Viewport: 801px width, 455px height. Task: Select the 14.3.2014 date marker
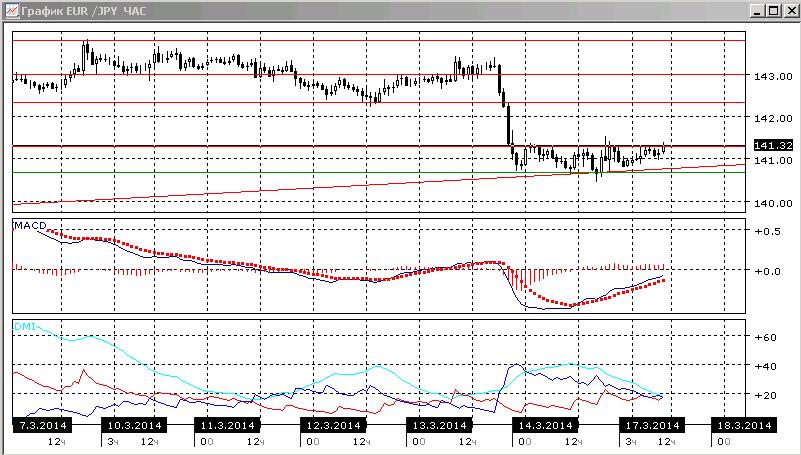pyautogui.click(x=546, y=425)
